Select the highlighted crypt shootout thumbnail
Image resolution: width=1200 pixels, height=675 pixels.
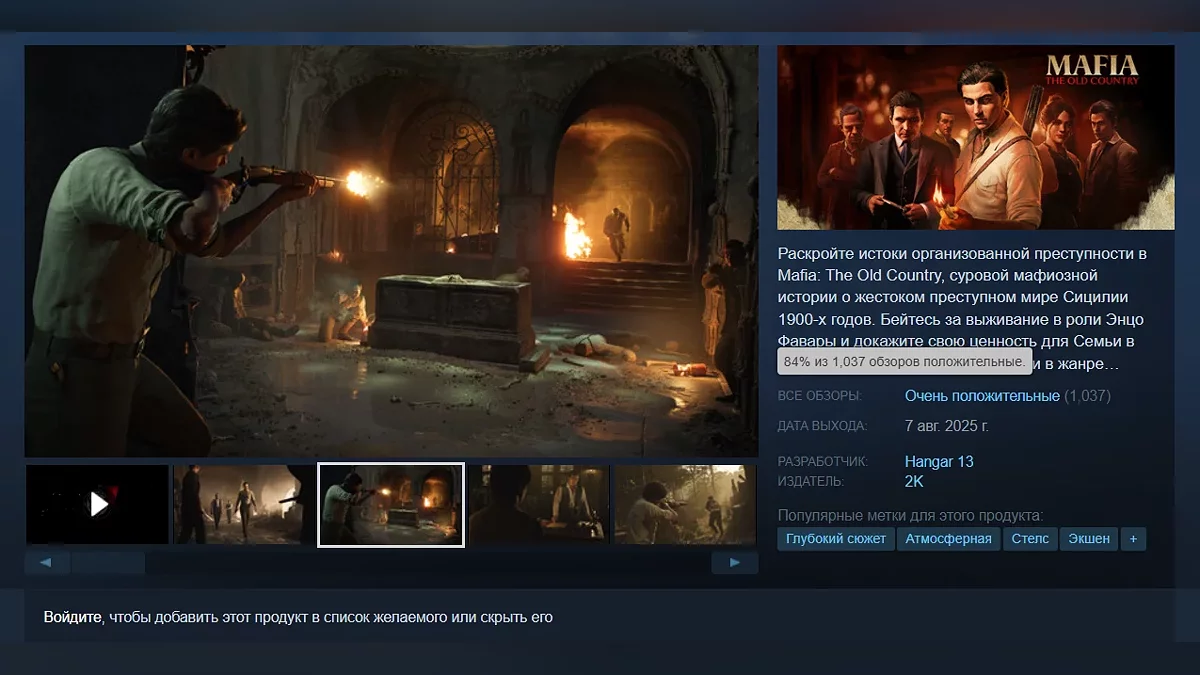(391, 504)
